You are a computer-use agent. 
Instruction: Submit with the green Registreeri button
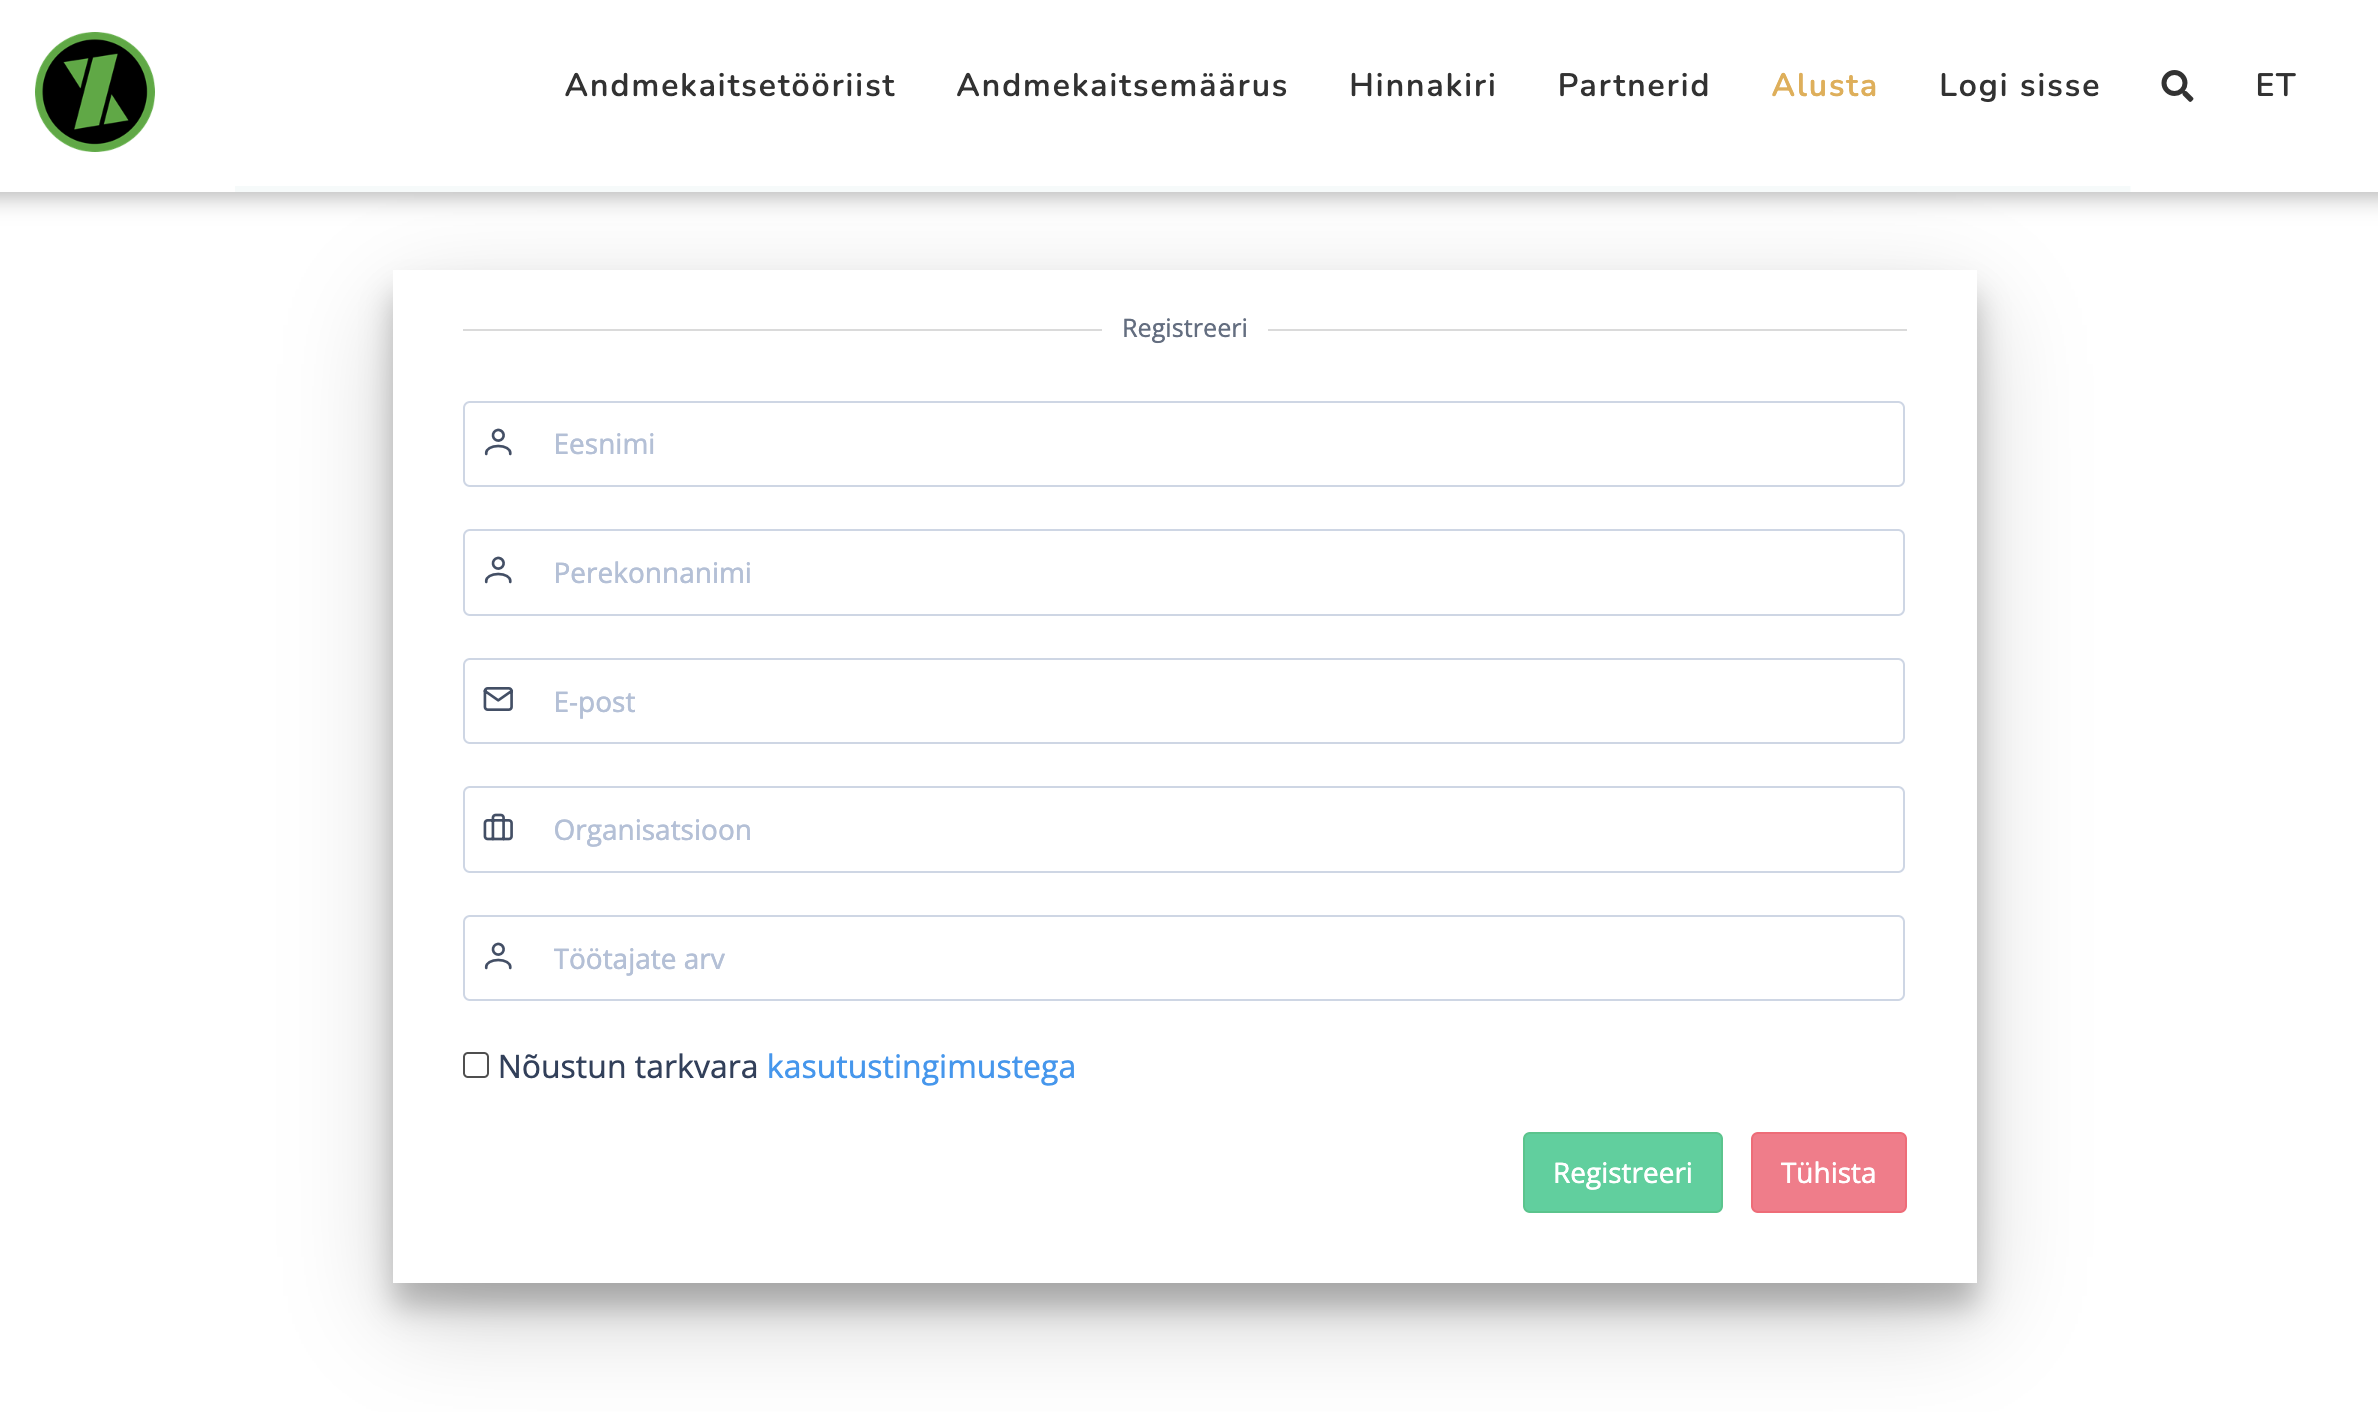coord(1622,1172)
